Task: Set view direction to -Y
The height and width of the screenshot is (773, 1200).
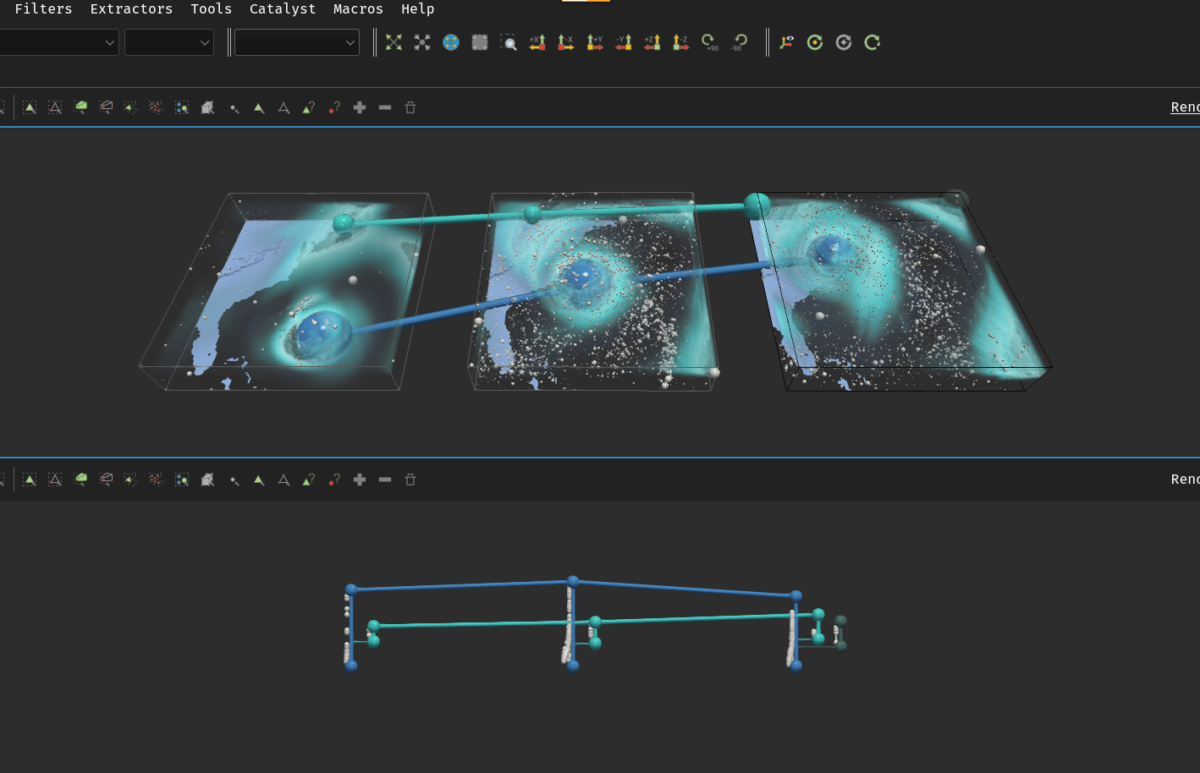Action: 623,42
